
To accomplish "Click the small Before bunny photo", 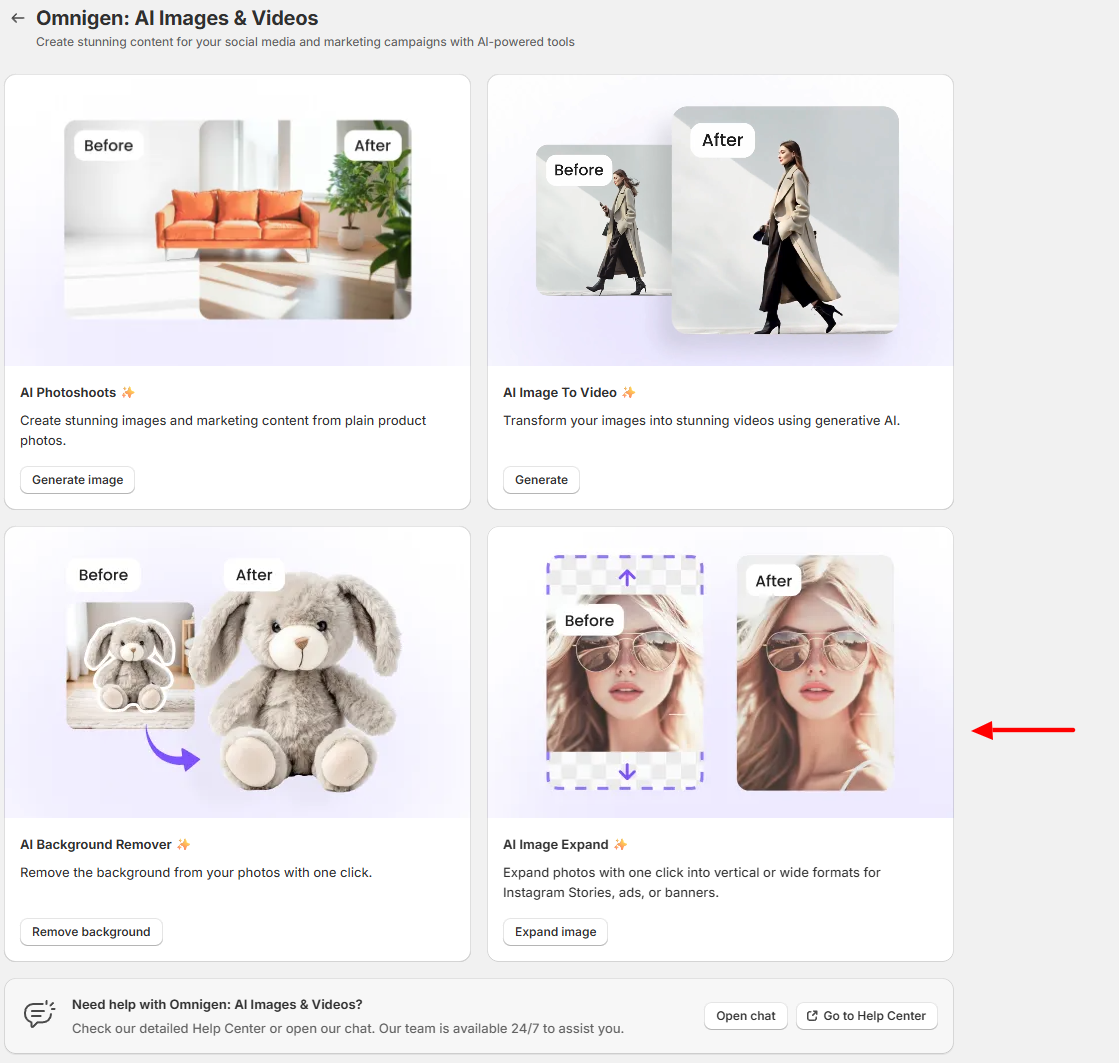I will (x=131, y=665).
